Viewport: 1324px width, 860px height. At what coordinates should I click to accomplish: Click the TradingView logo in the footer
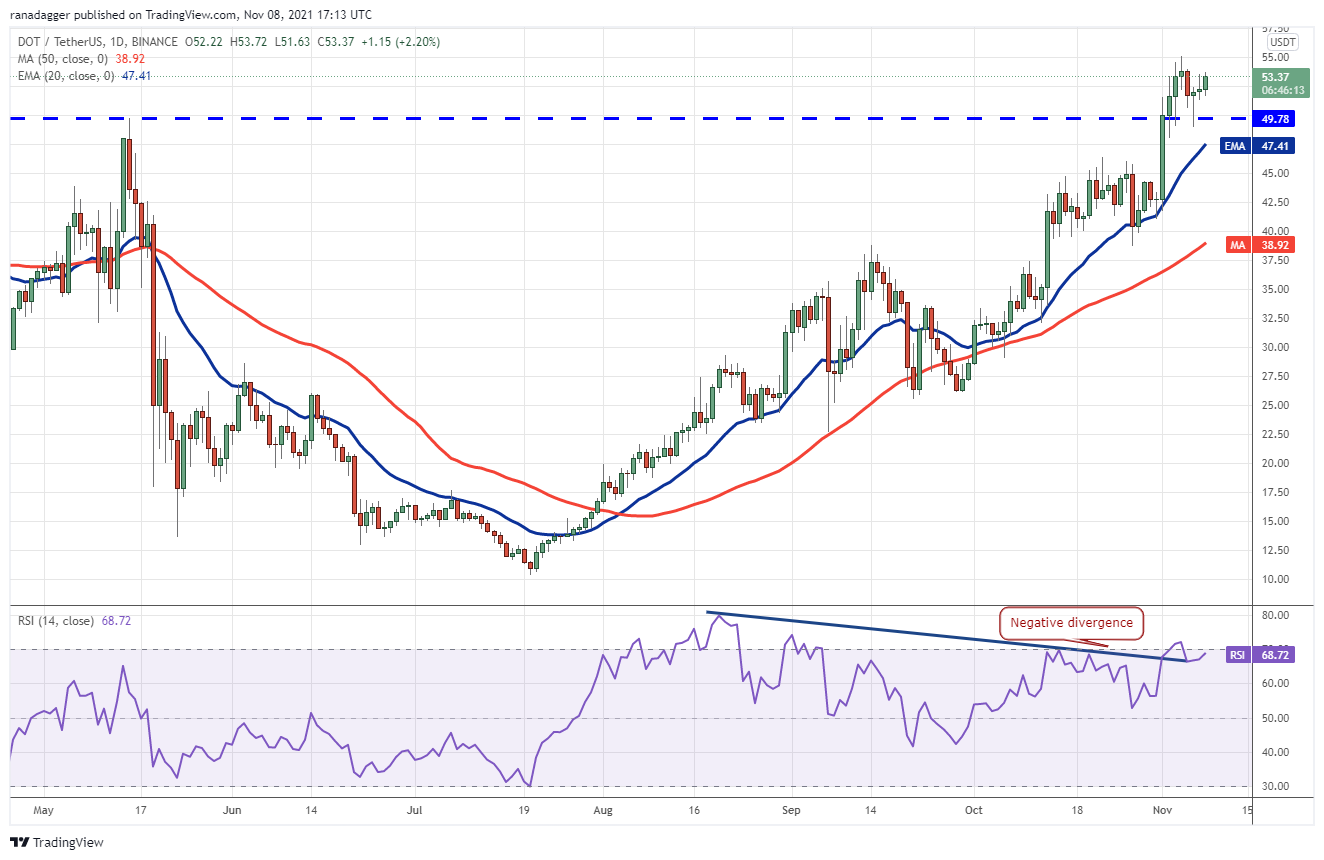point(57,842)
